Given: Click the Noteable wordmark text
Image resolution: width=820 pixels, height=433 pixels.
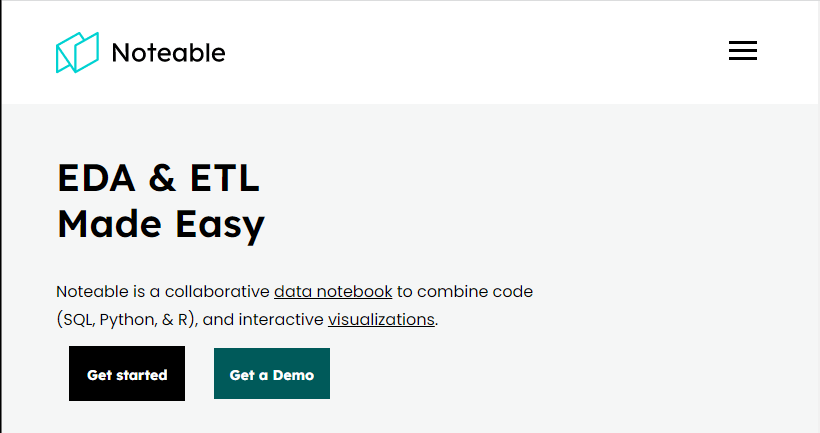Looking at the screenshot, I should (x=168, y=52).
